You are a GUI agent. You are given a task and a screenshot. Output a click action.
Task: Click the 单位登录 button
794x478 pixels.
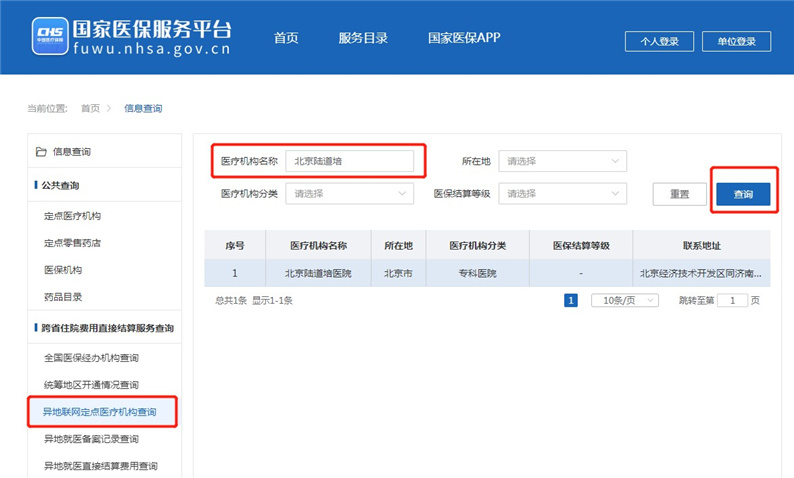(737, 41)
